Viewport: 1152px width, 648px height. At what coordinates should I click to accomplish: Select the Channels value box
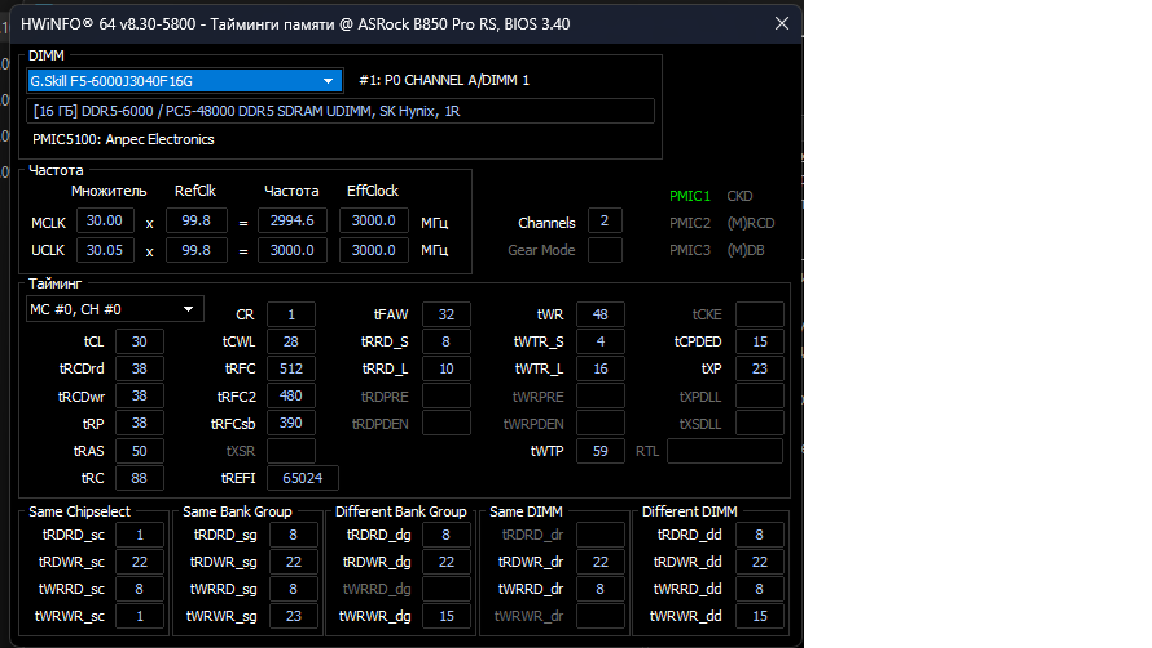[x=605, y=222]
